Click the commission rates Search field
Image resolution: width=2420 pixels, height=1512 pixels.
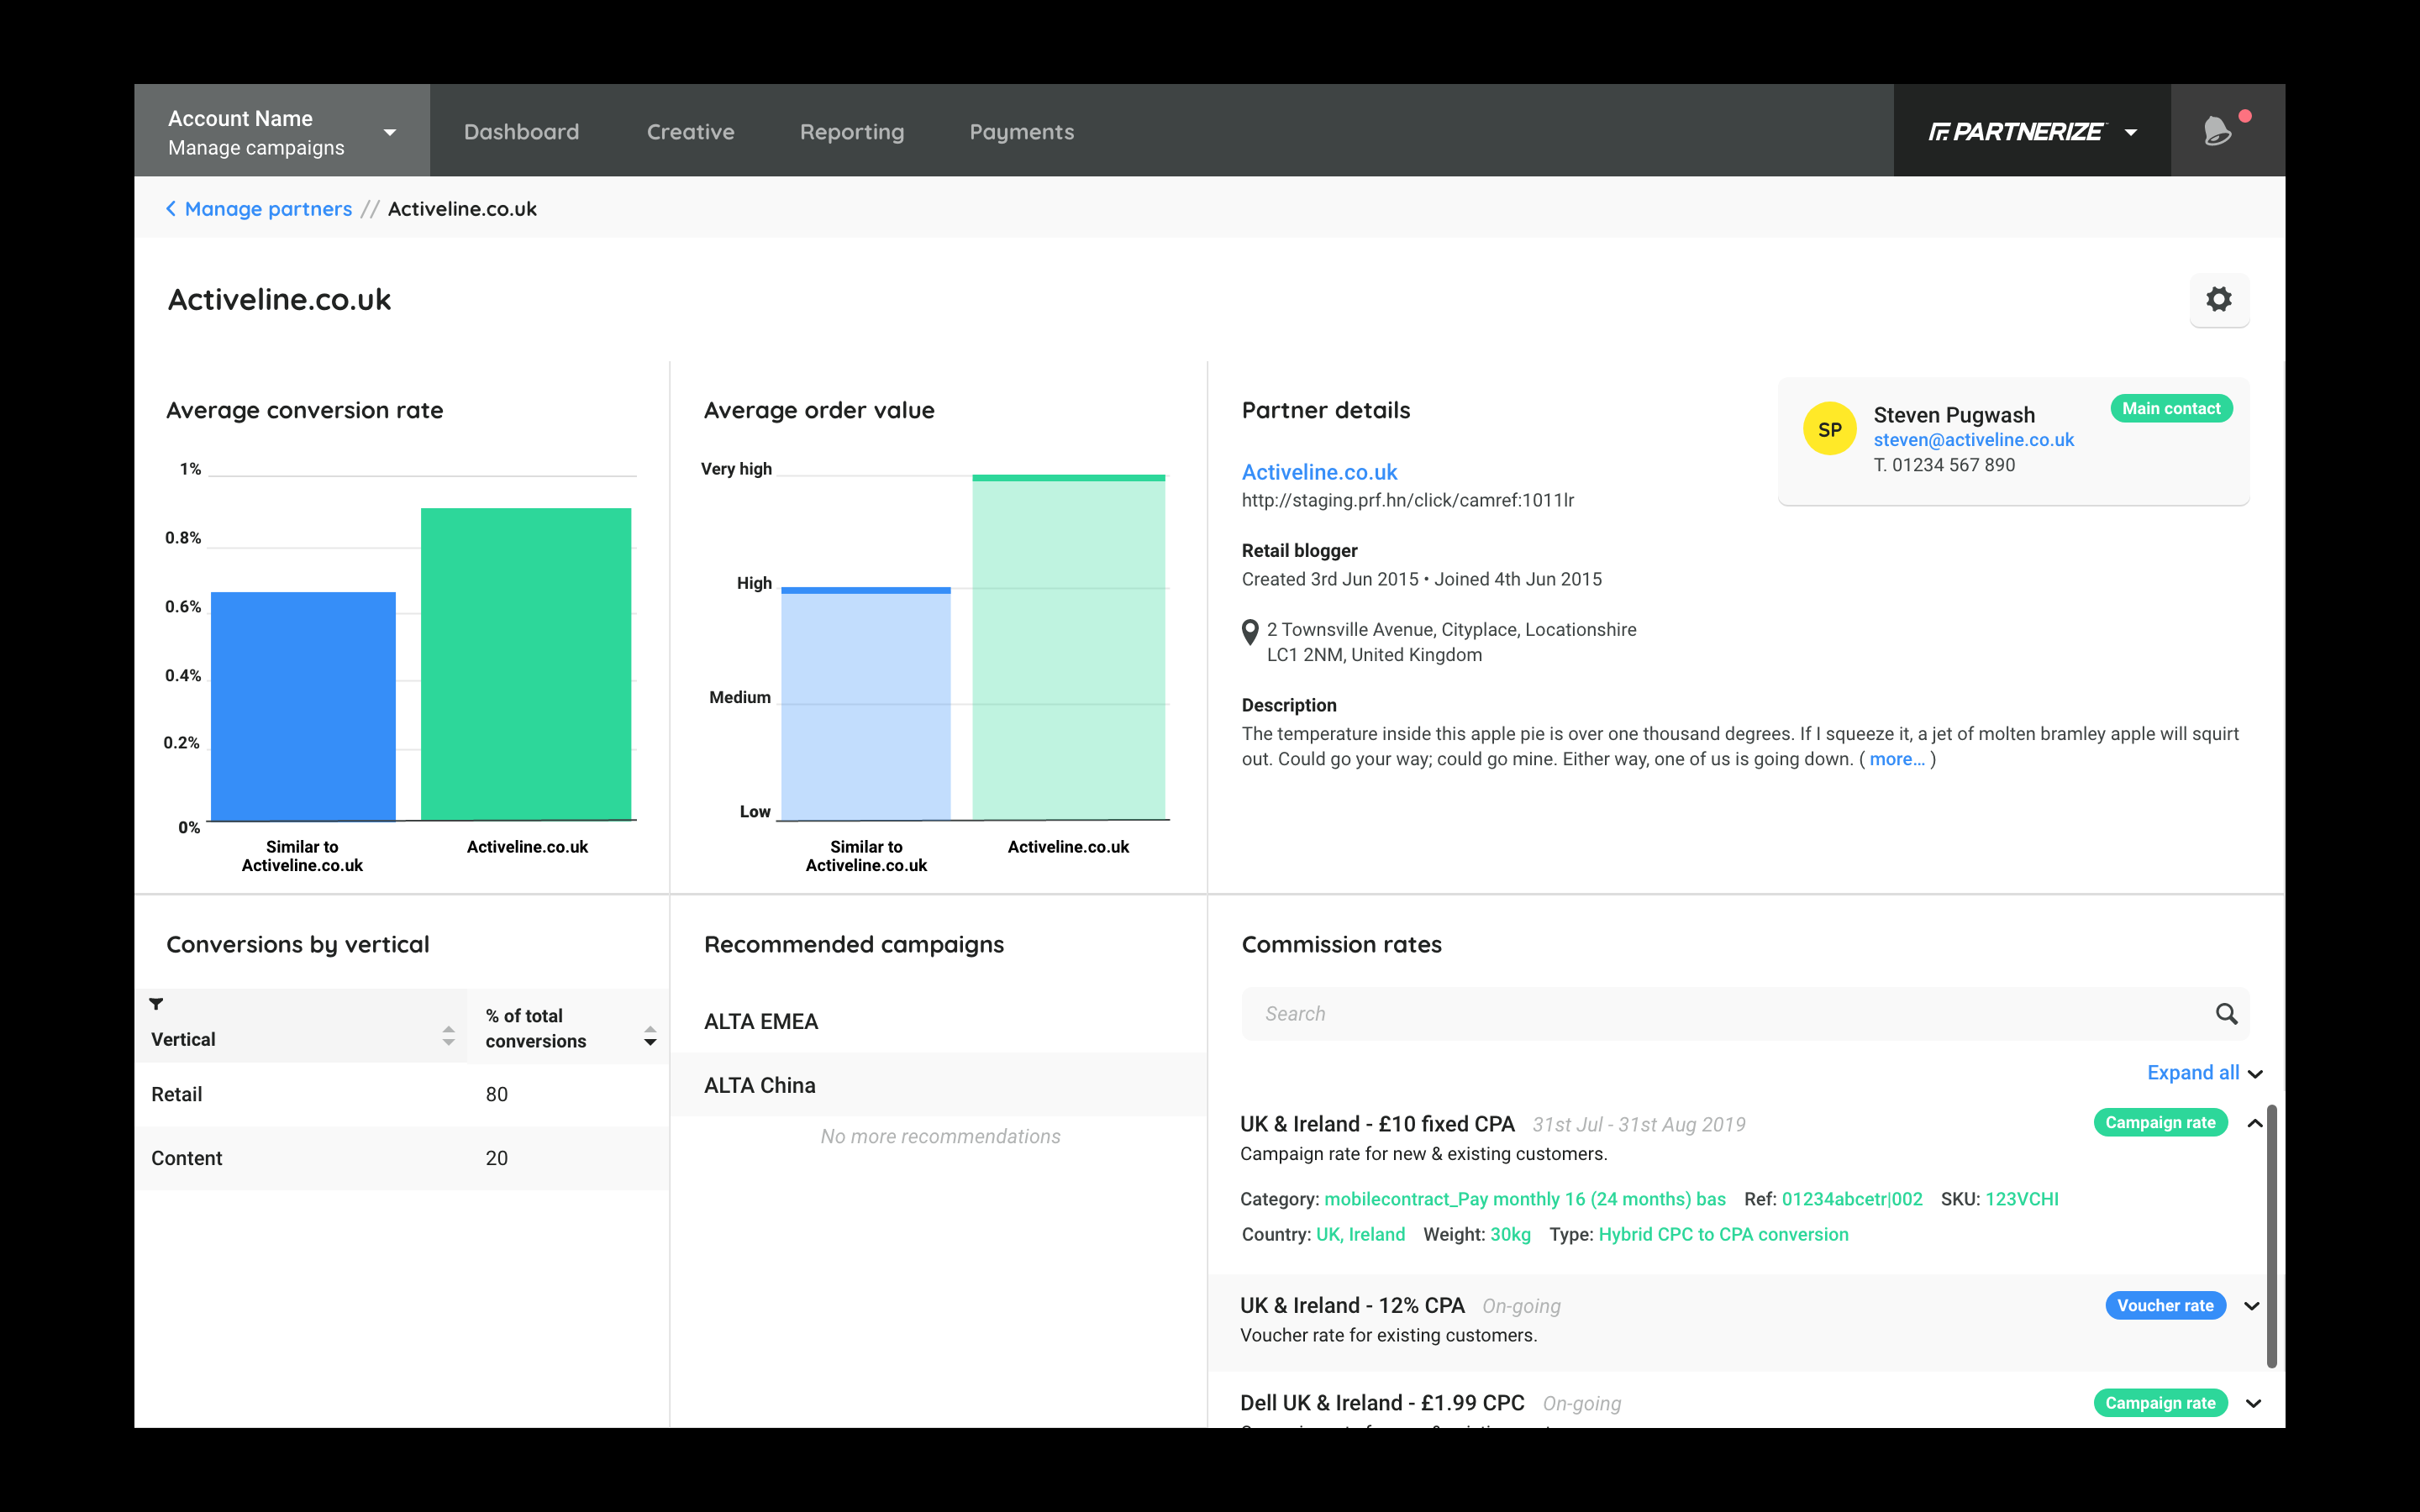coord(1720,1014)
